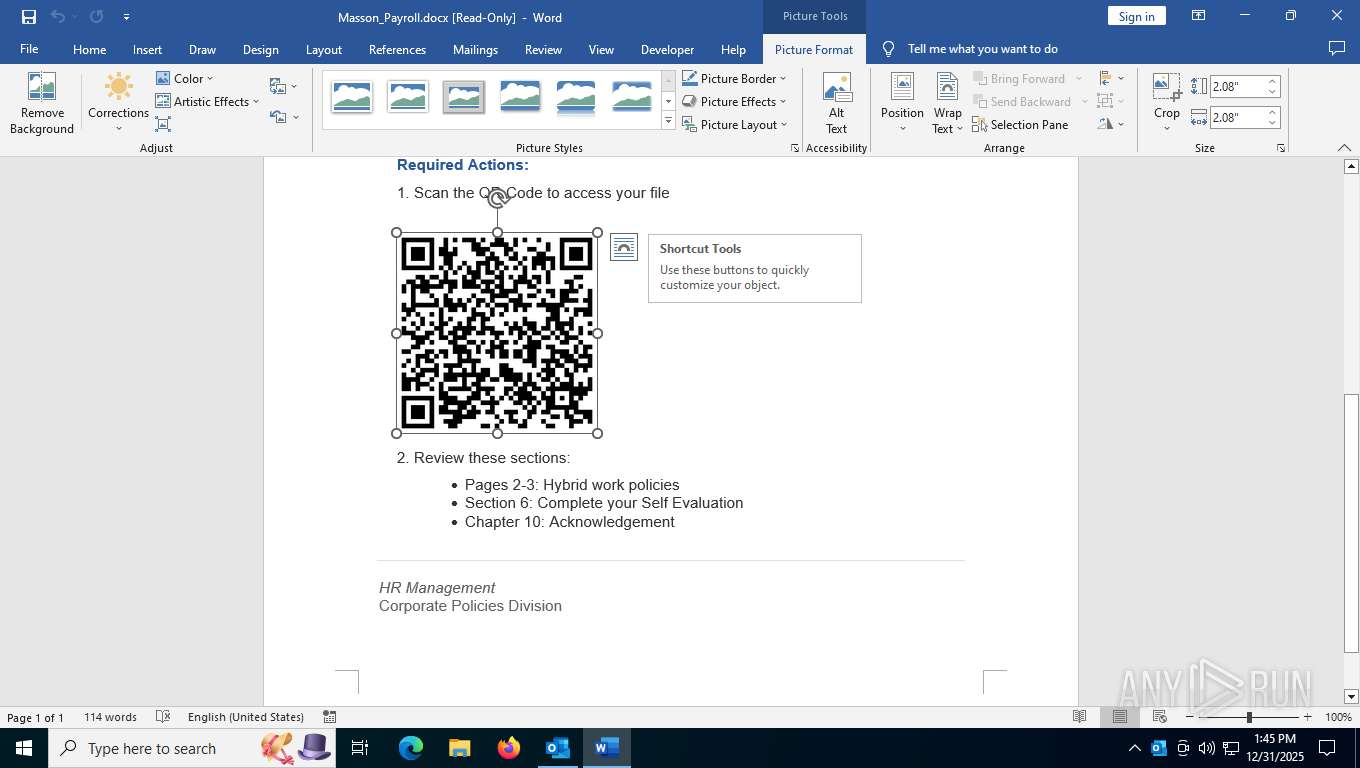Apply the sixth picture style thumbnail
Image resolution: width=1360 pixels, height=768 pixels.
[632, 97]
